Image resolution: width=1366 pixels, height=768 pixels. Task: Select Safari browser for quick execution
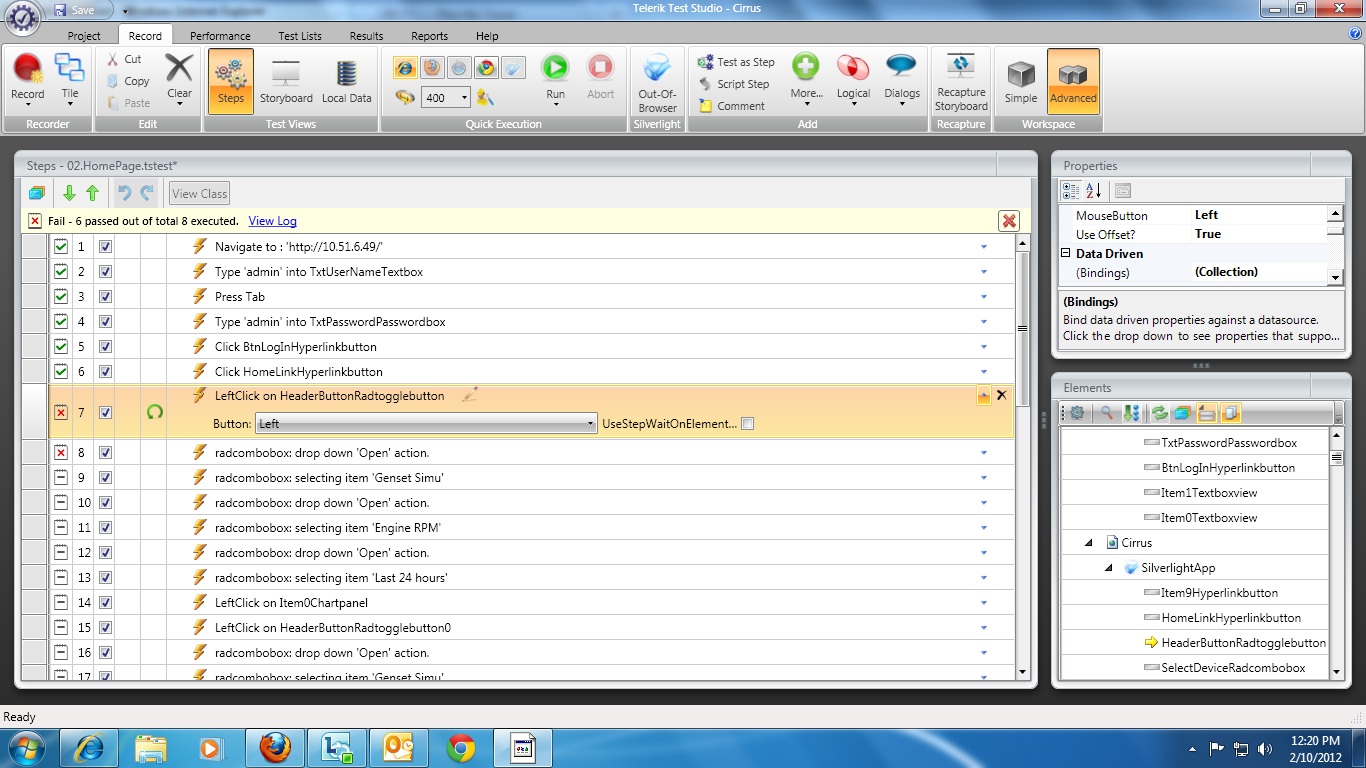point(459,68)
